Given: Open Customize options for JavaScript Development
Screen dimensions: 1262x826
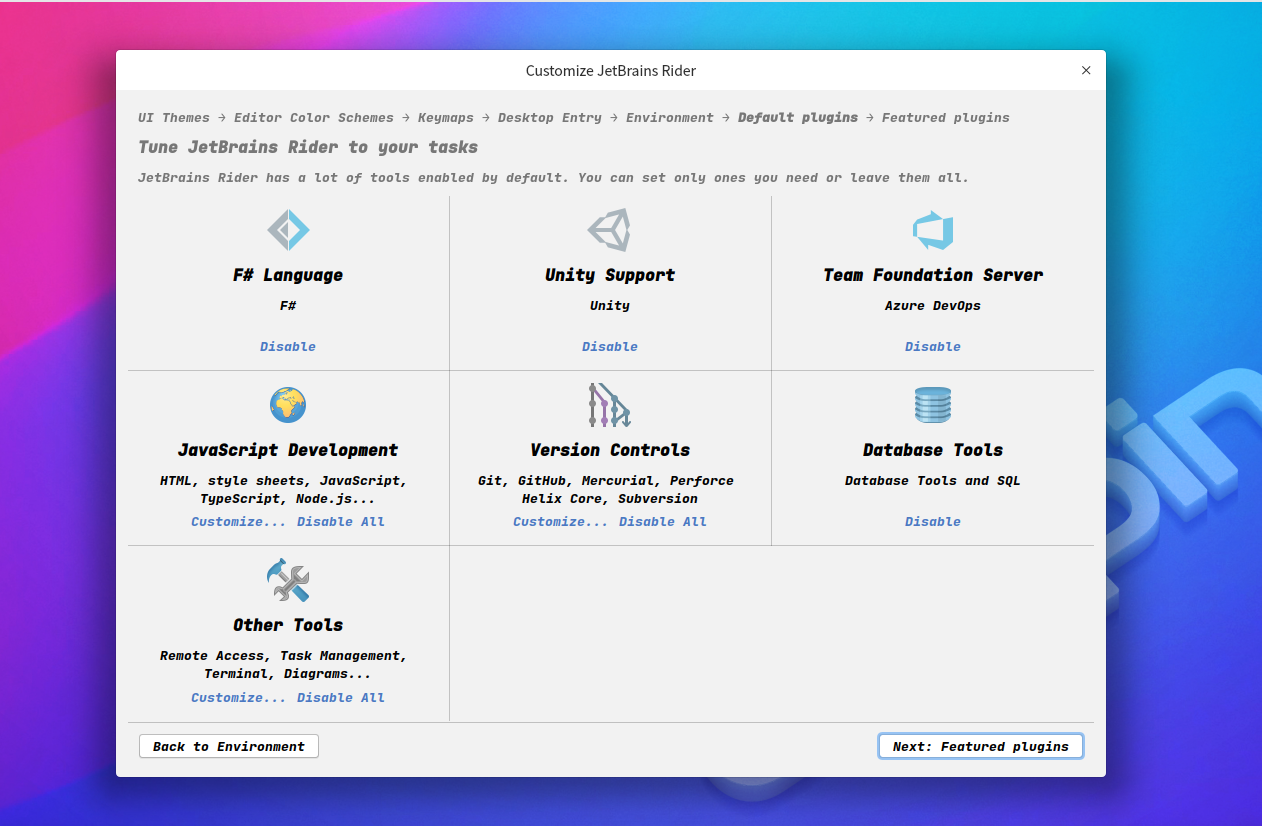Looking at the screenshot, I should [x=238, y=521].
